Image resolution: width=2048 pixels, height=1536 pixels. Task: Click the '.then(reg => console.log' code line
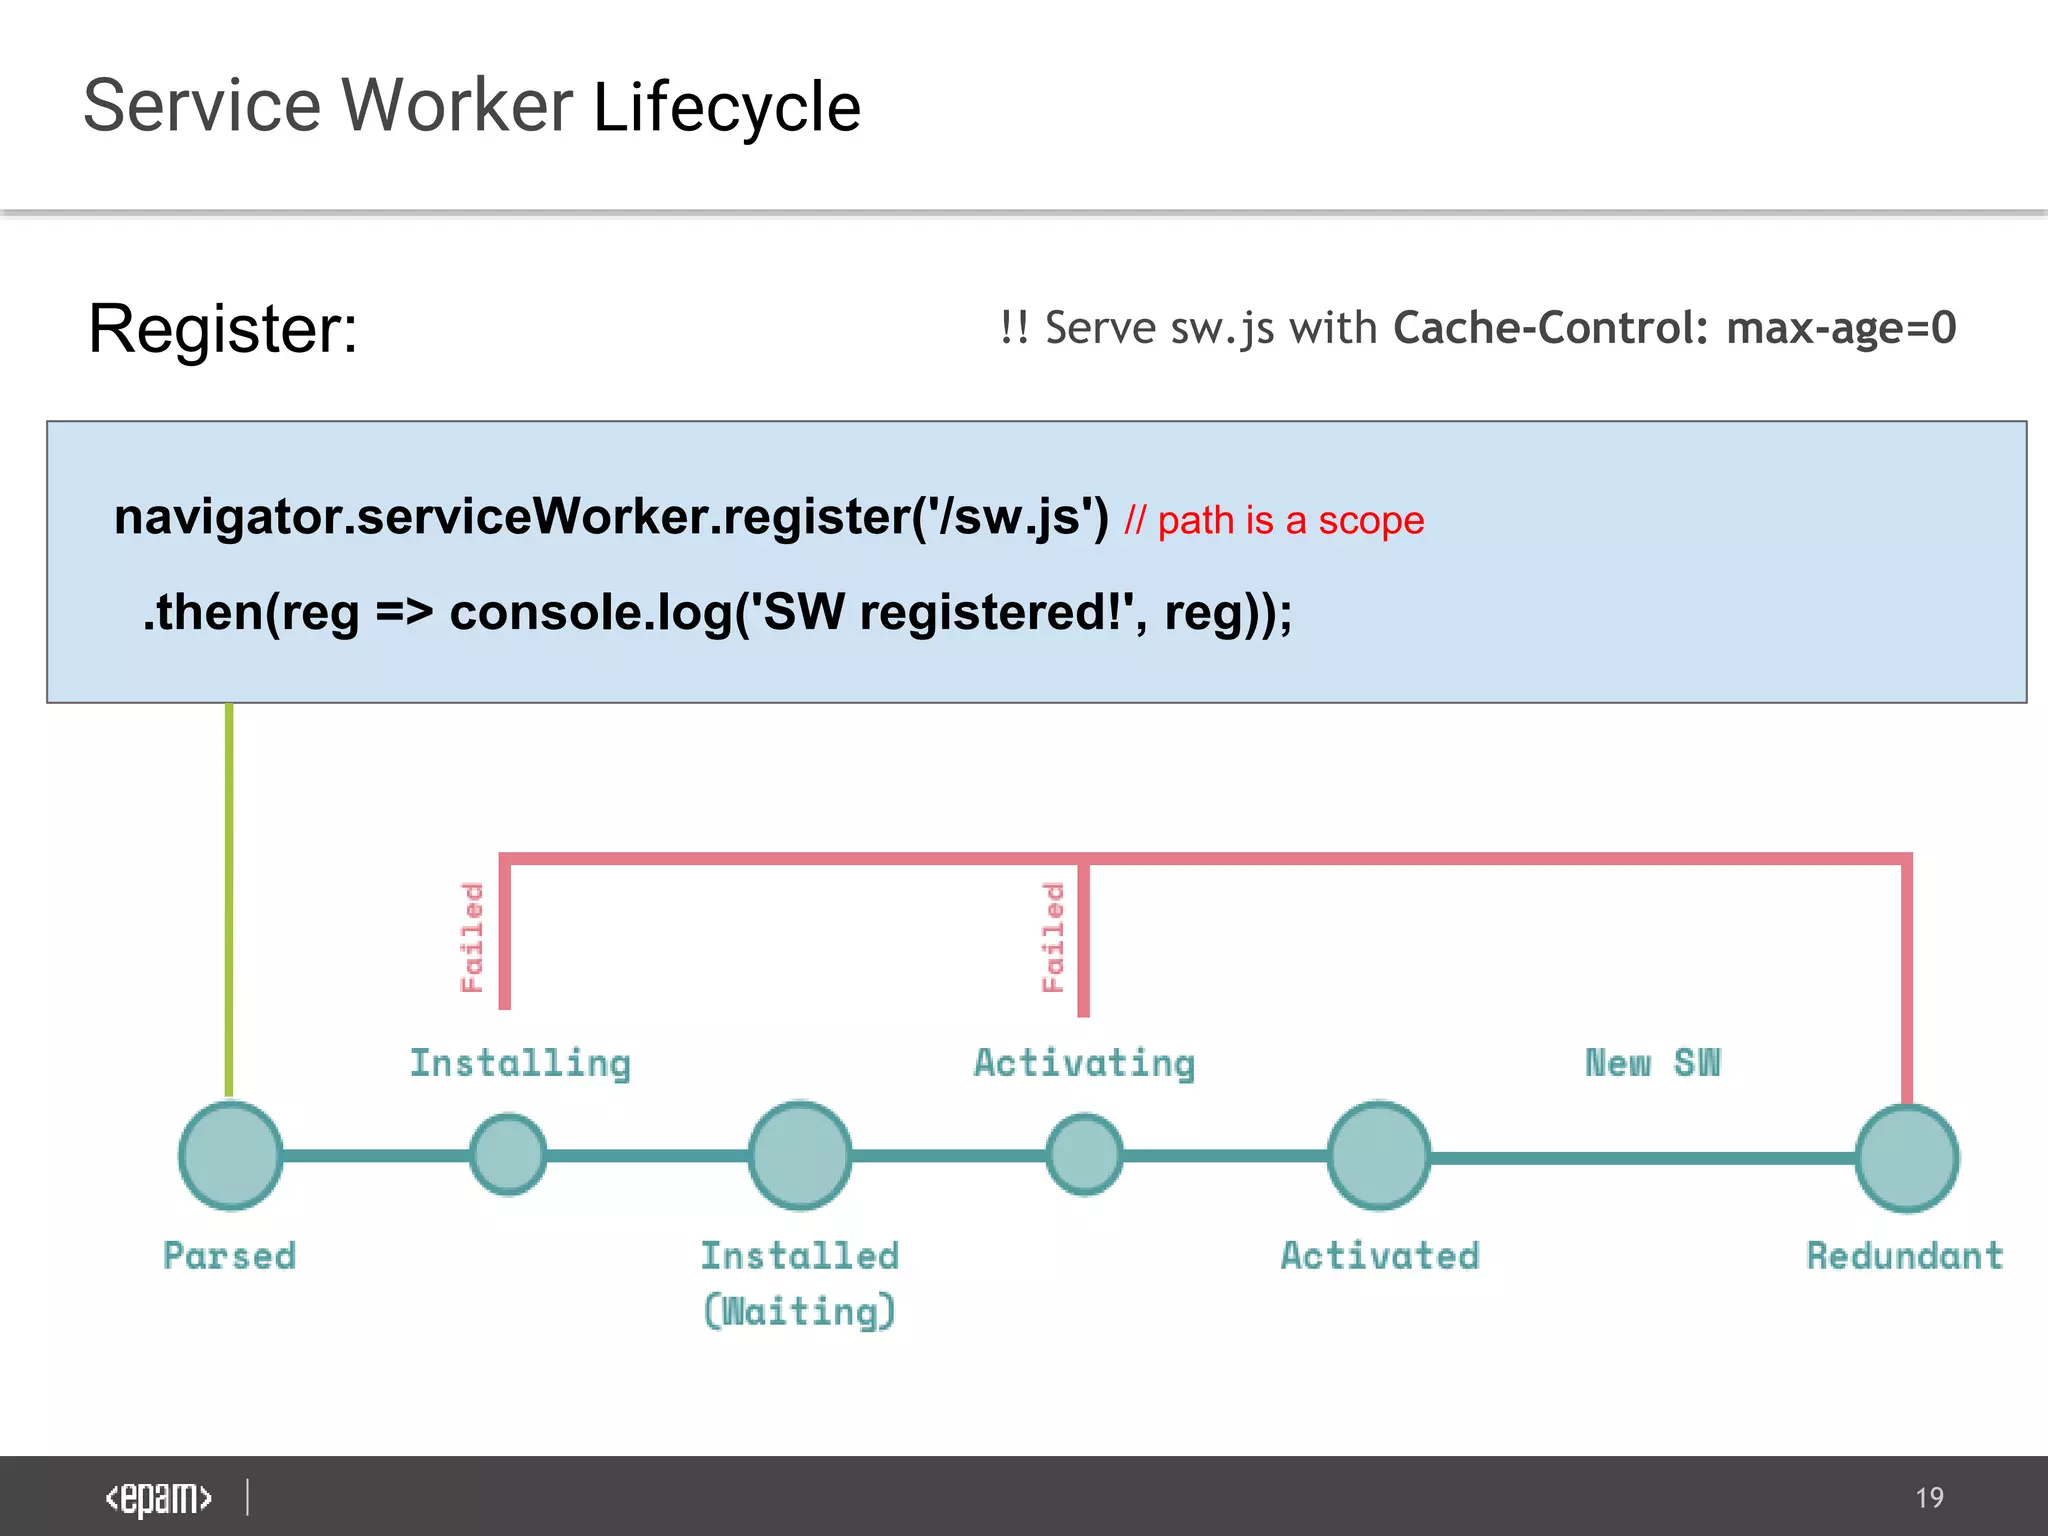click(x=717, y=612)
